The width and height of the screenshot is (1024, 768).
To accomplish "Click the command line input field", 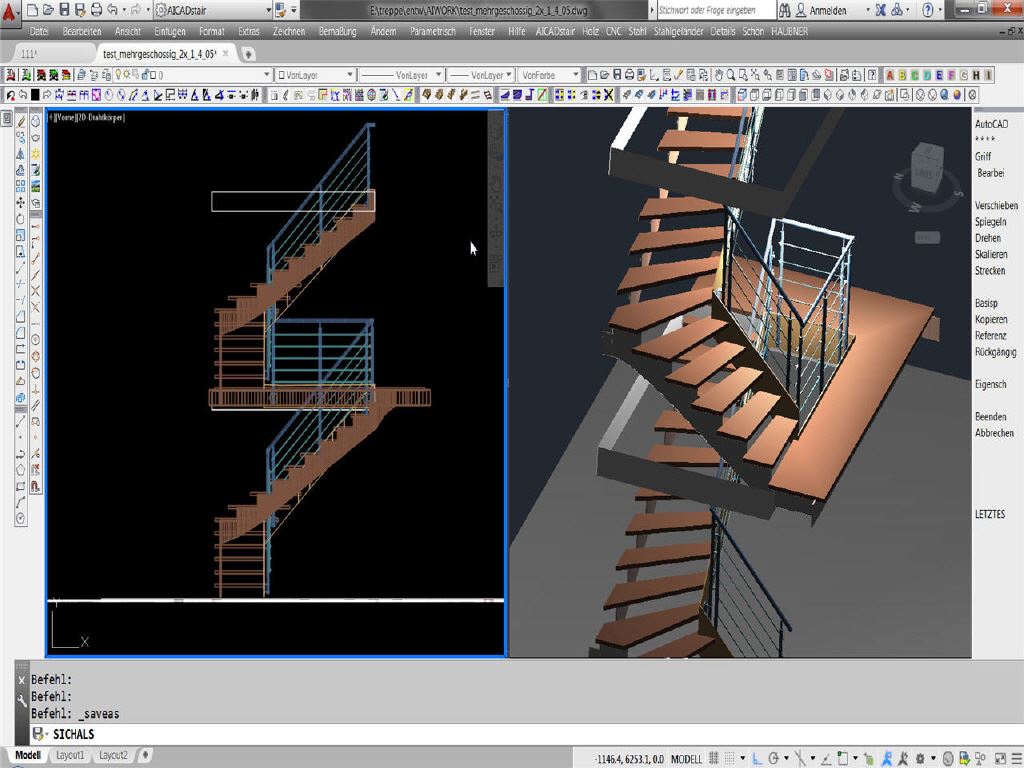I will 400,734.
